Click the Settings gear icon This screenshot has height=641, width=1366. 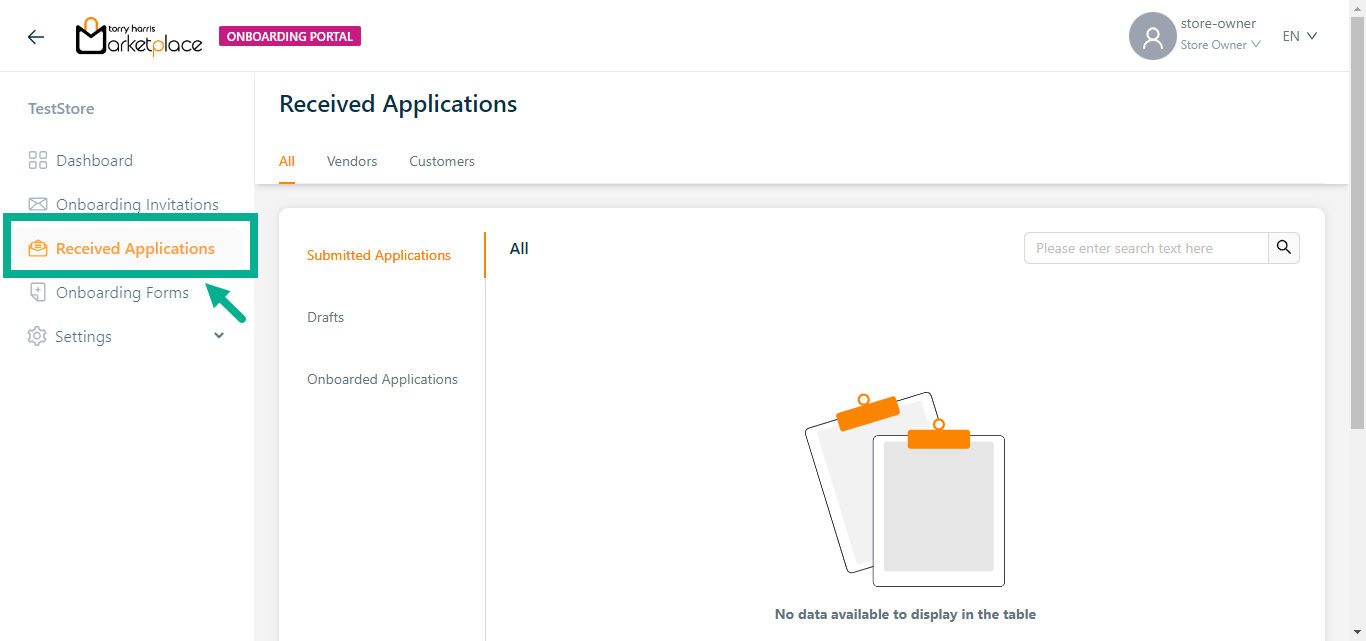point(37,337)
